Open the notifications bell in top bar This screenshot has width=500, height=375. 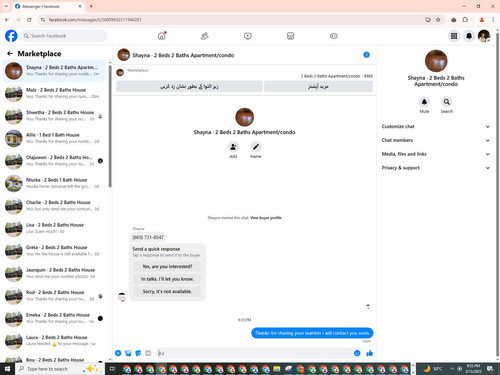(469, 36)
